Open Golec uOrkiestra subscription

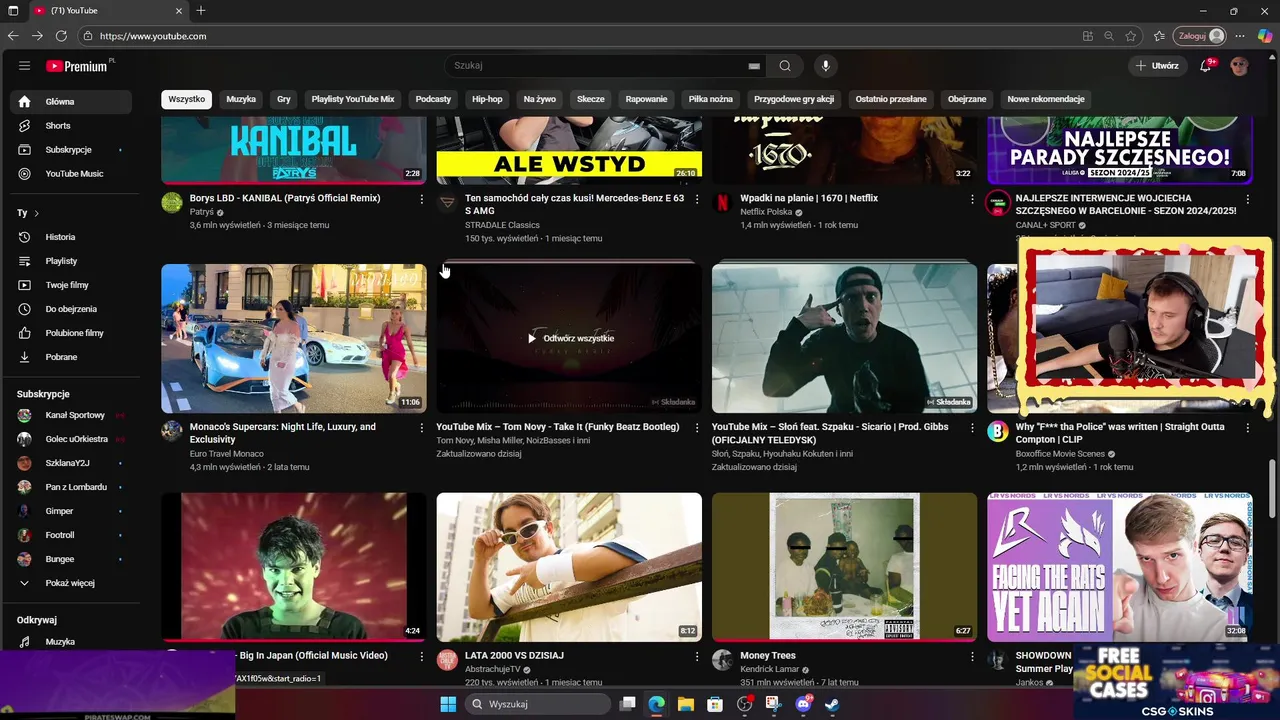click(71, 439)
